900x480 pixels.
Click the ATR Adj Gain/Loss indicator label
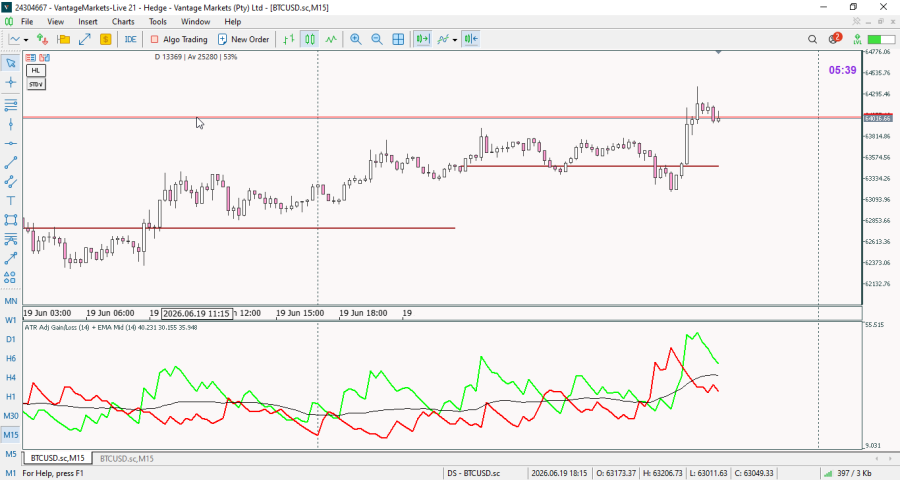click(x=111, y=327)
